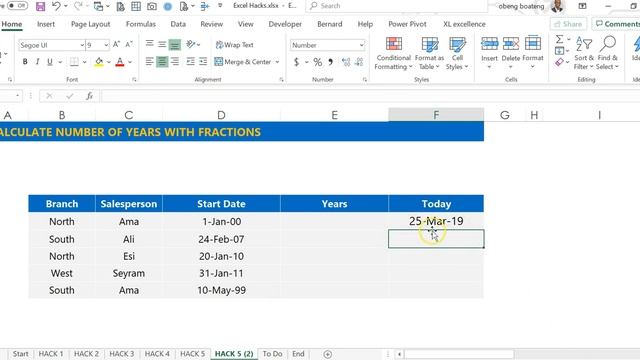Open Conditional Formatting menu
The width and height of the screenshot is (640, 360).
pyautogui.click(x=393, y=53)
